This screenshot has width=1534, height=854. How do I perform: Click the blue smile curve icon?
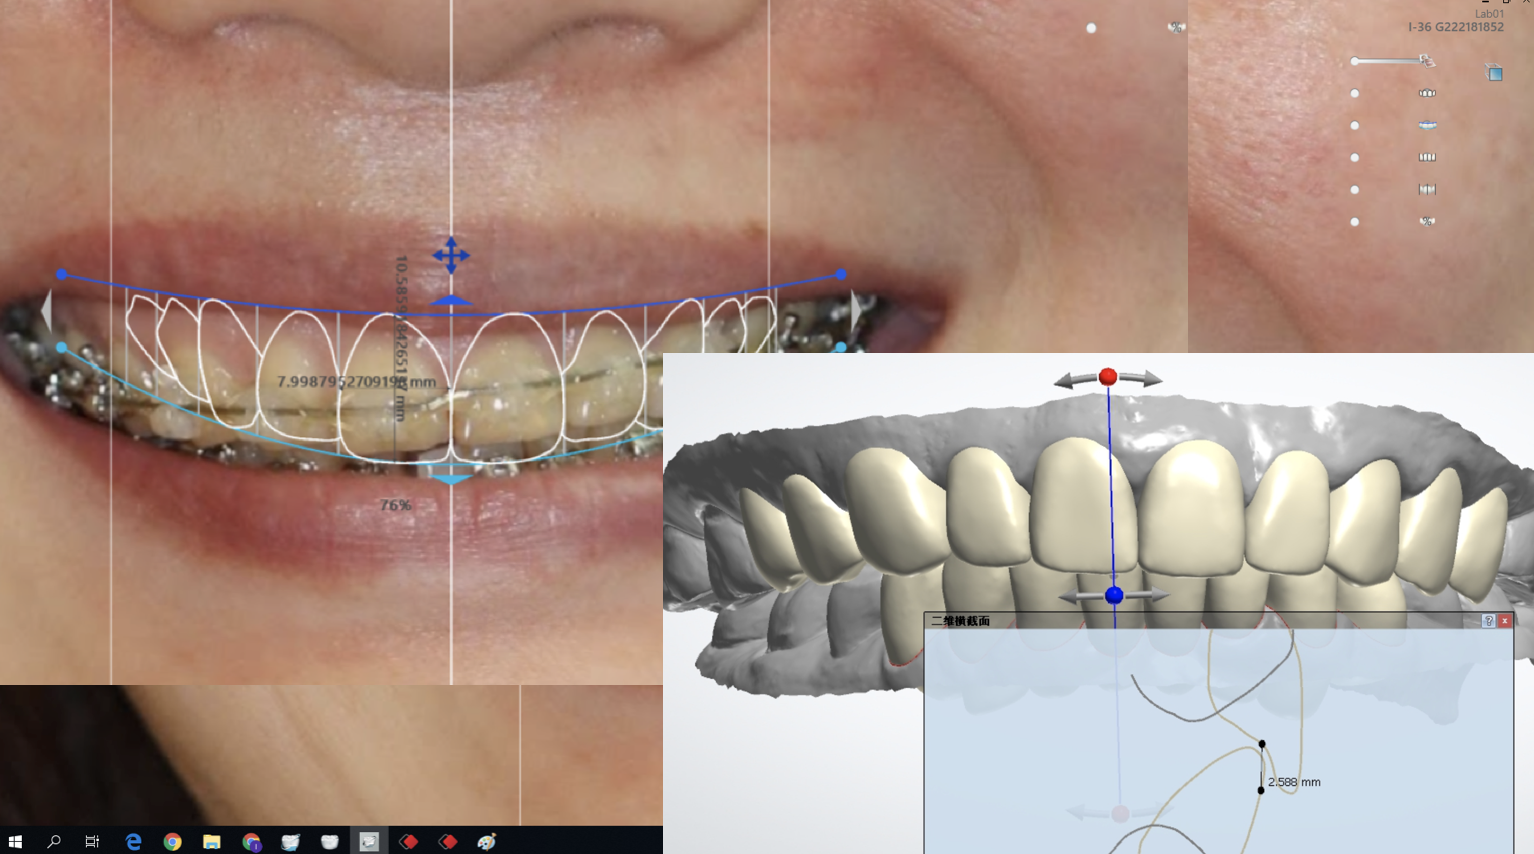tap(1427, 126)
